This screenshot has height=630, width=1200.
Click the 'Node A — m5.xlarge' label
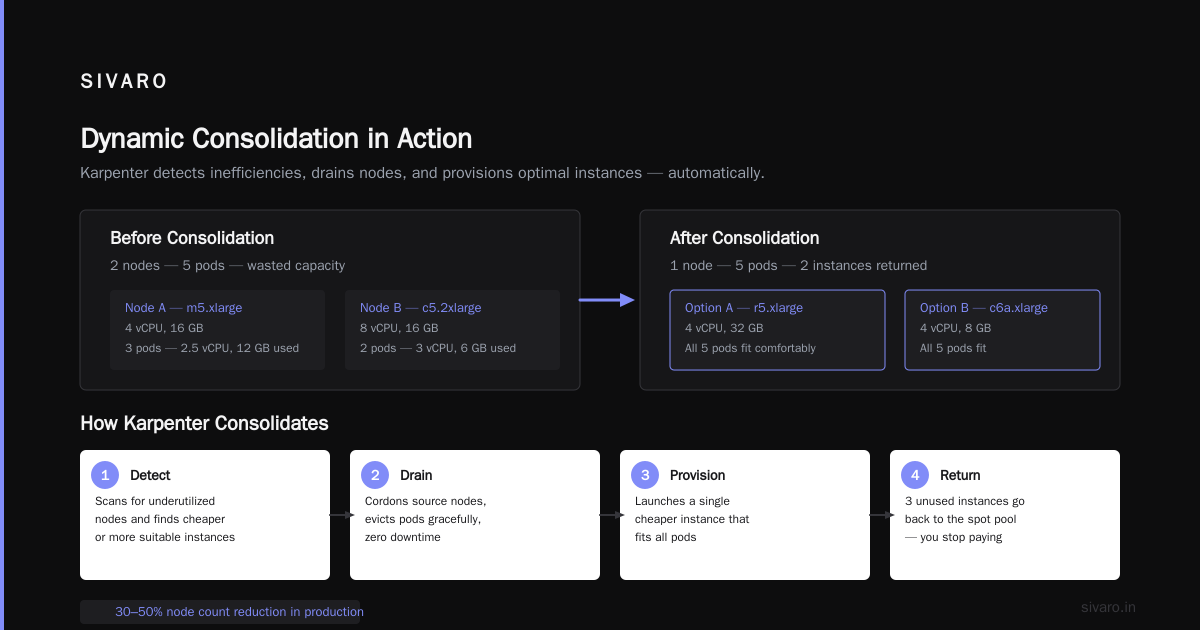click(x=183, y=308)
